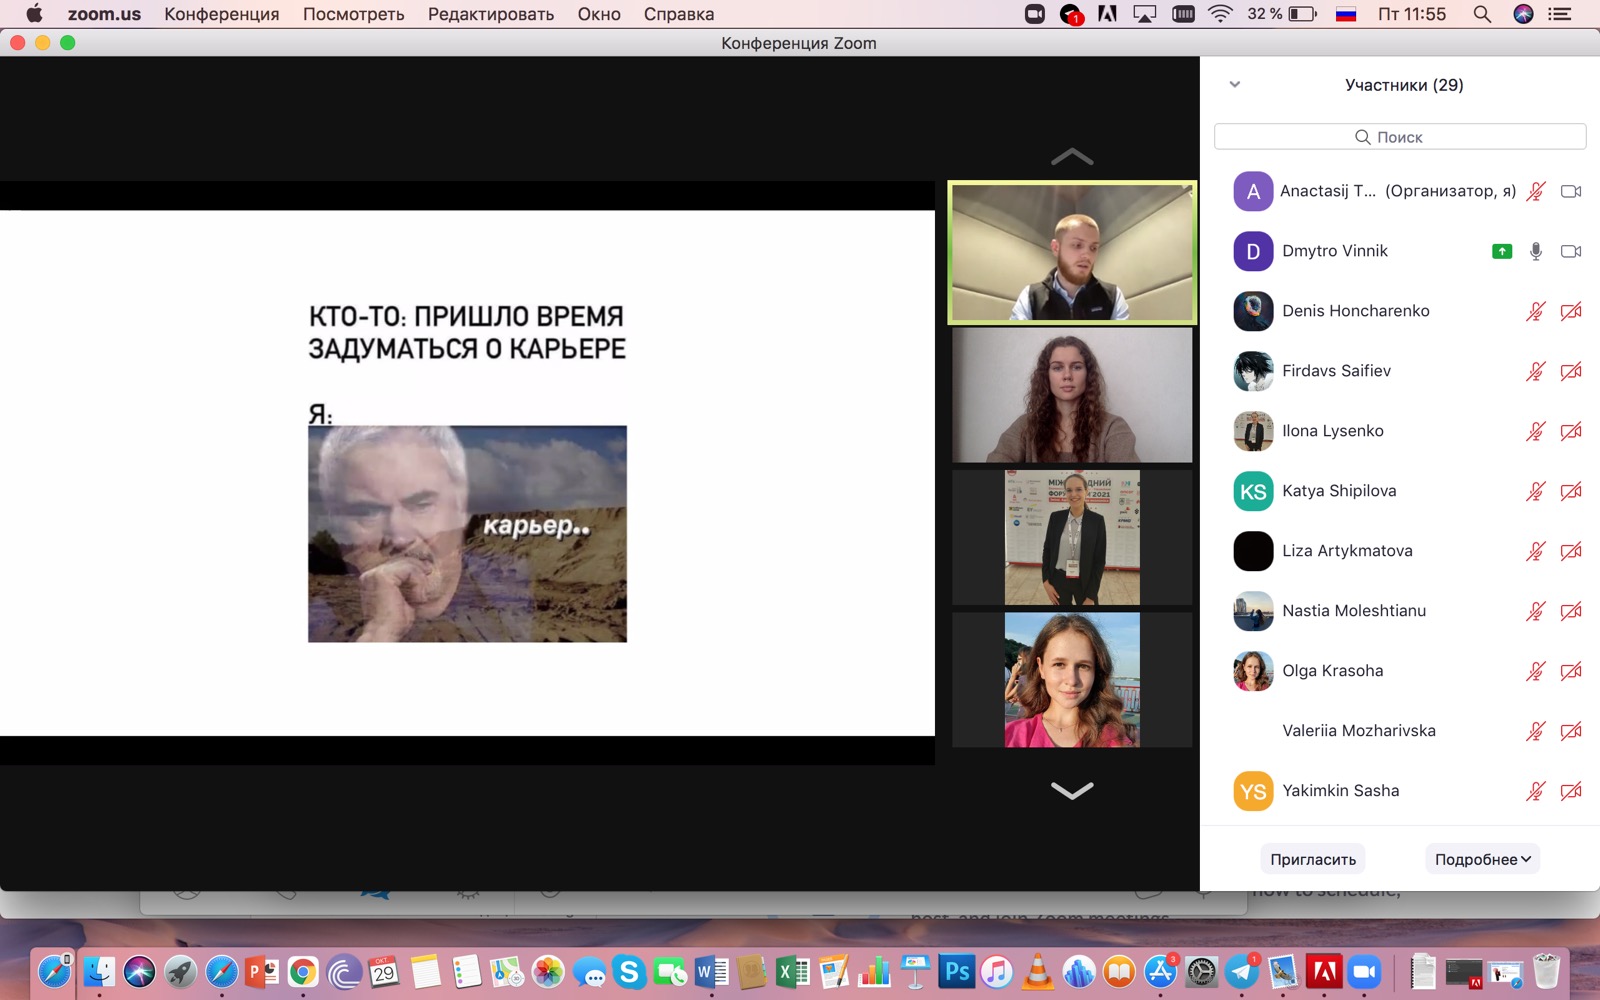Open Notification Center from the menu bar
Viewport: 1600px width, 1000px height.
click(1559, 14)
